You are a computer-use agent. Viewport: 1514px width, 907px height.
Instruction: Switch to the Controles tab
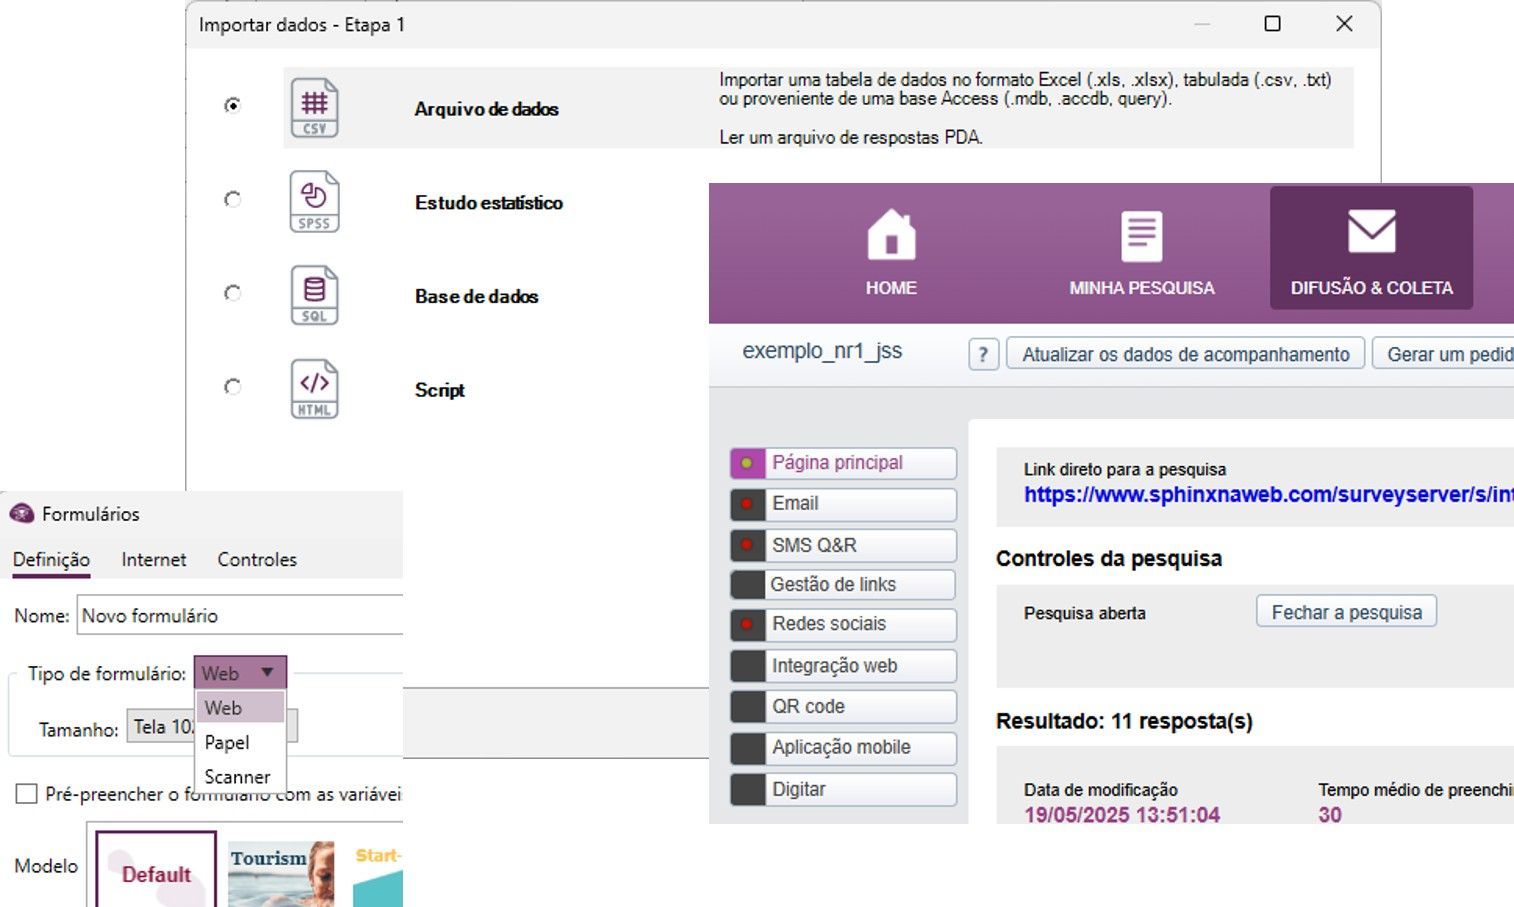(x=257, y=560)
